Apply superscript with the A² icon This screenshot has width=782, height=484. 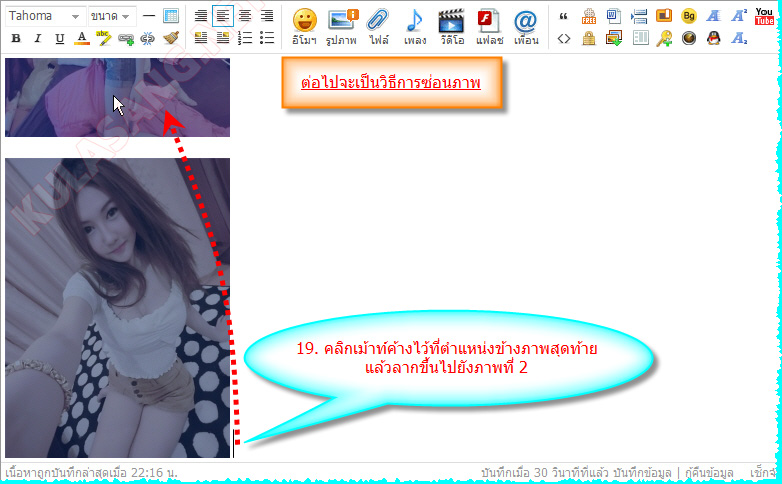739,16
